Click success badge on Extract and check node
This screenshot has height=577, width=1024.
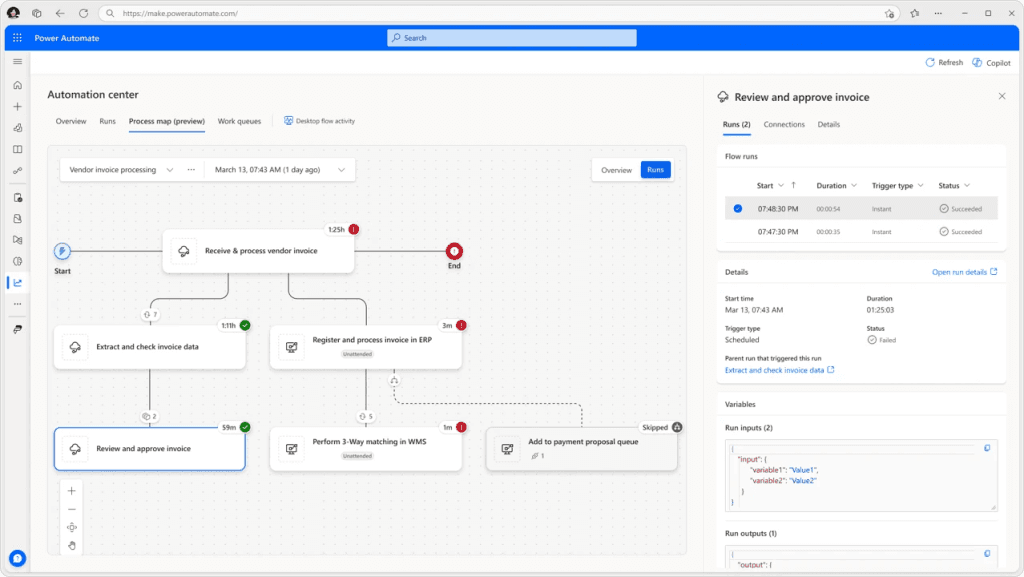(x=245, y=325)
